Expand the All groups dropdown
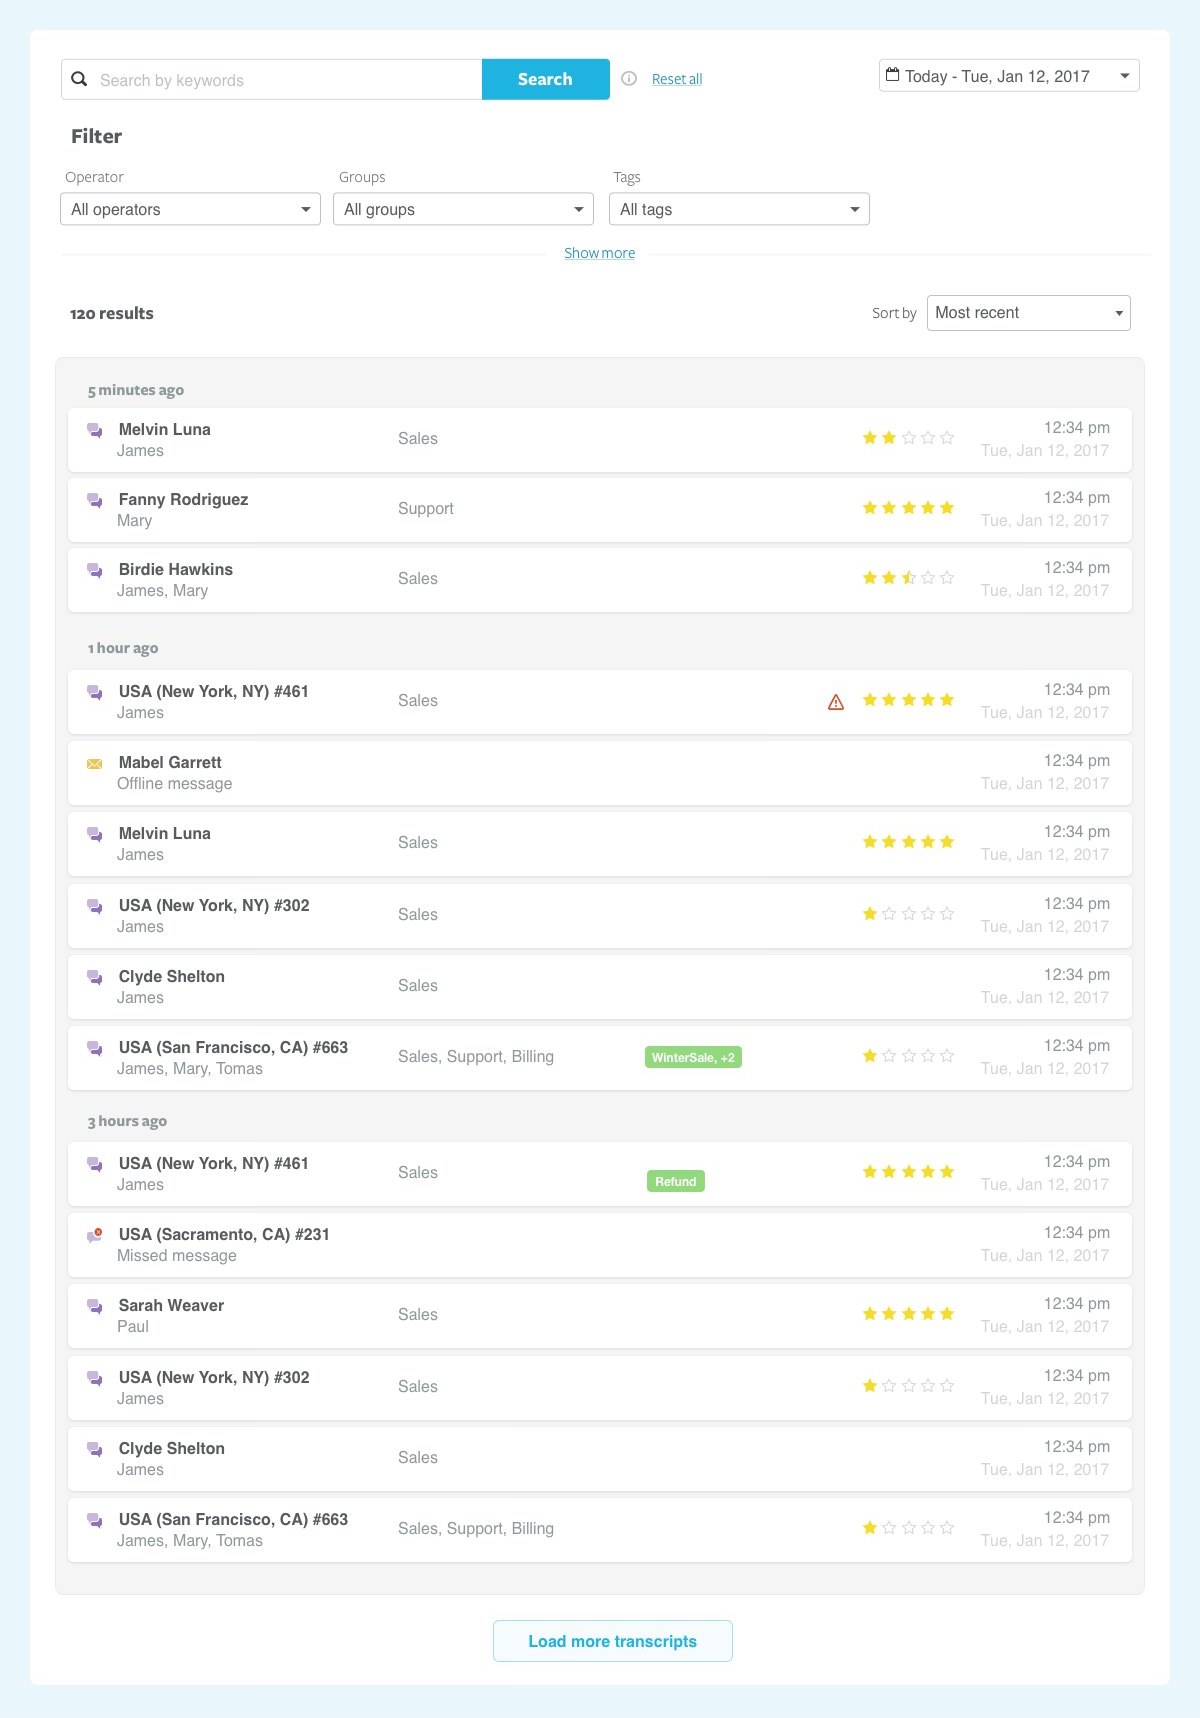Viewport: 1200px width, 1718px height. [463, 209]
